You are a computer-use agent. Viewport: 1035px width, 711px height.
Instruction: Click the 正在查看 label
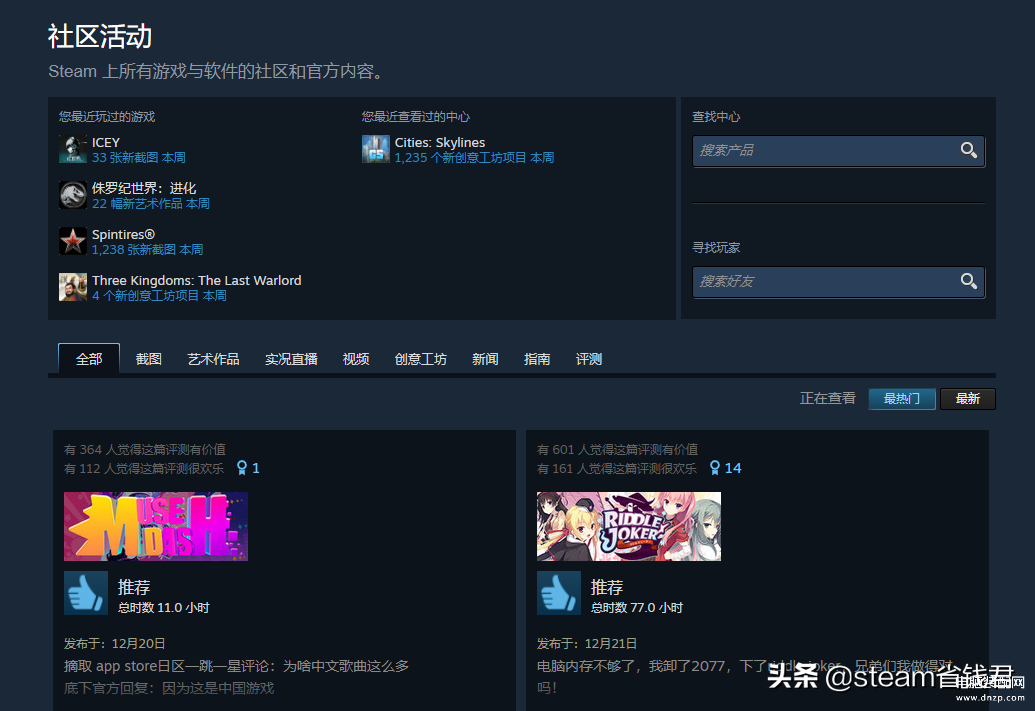828,398
